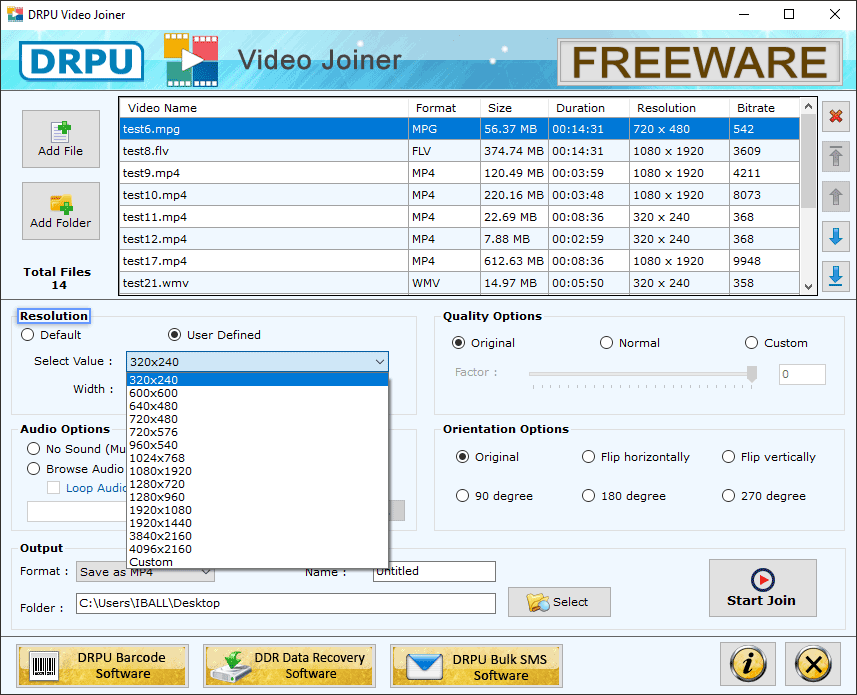Image resolution: width=857 pixels, height=695 pixels.
Task: Select Default resolution radio button
Action: pos(27,334)
